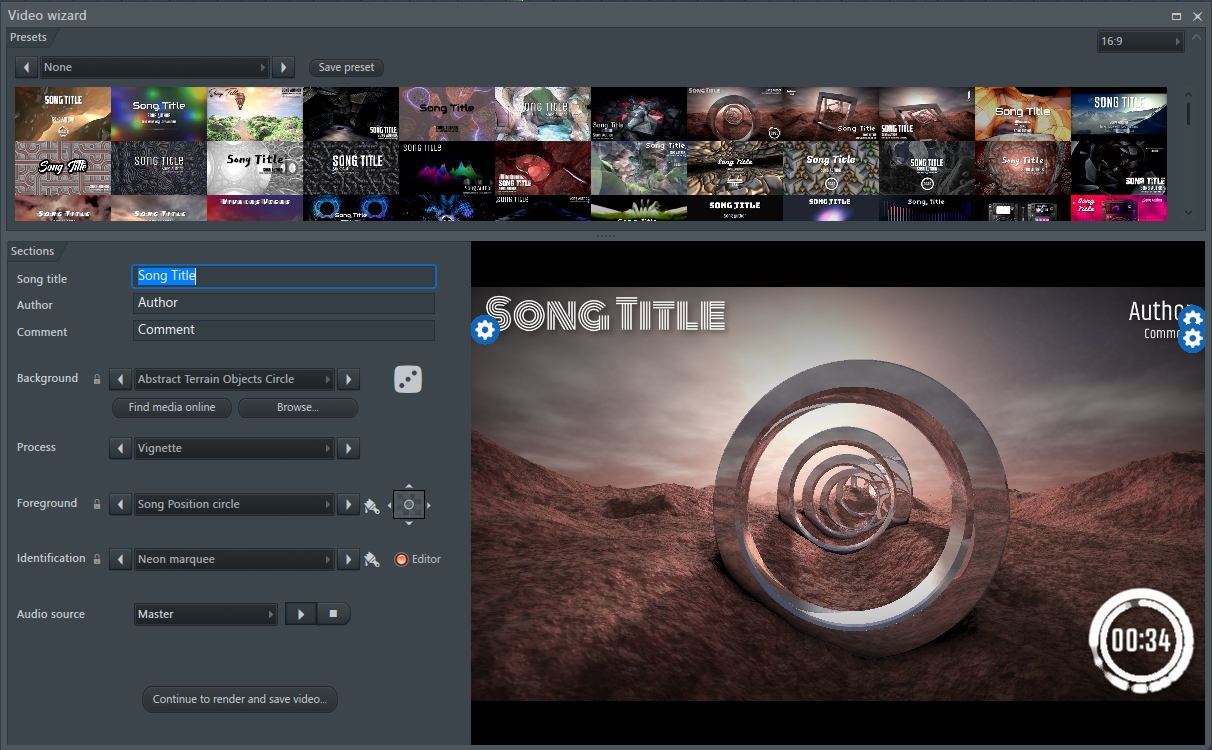
Task: Go to the next Foreground option
Action: pyautogui.click(x=348, y=505)
